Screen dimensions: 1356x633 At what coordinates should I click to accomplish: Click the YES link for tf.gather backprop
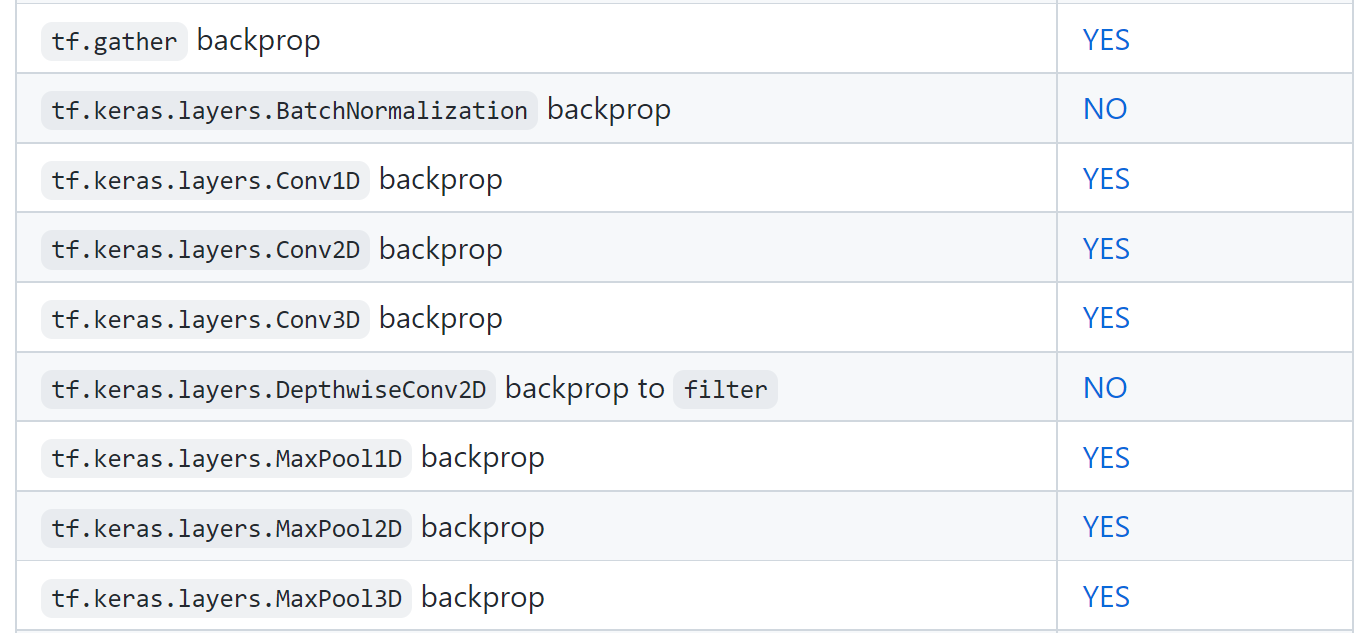[x=1106, y=40]
